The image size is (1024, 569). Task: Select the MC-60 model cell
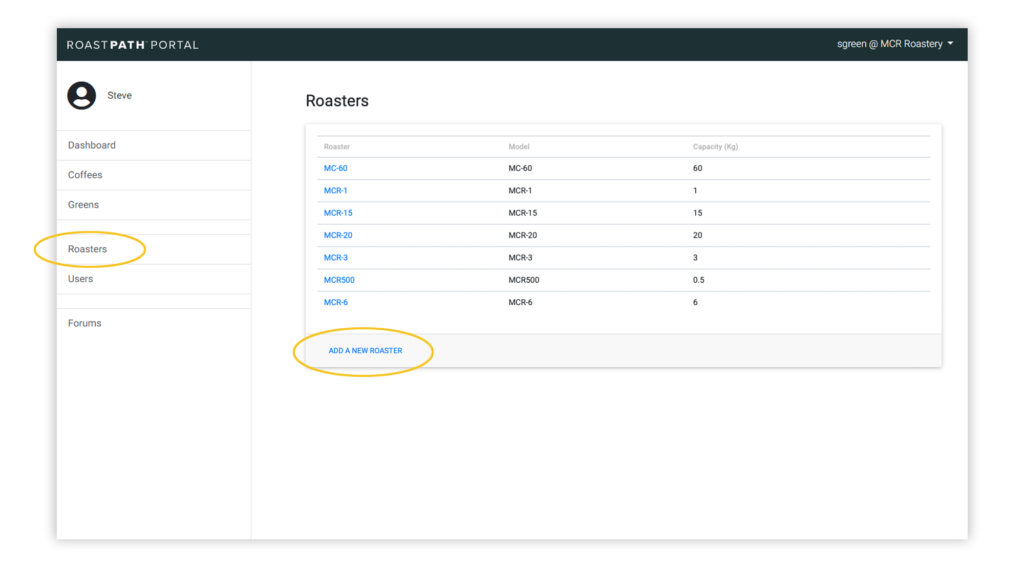[x=520, y=169]
